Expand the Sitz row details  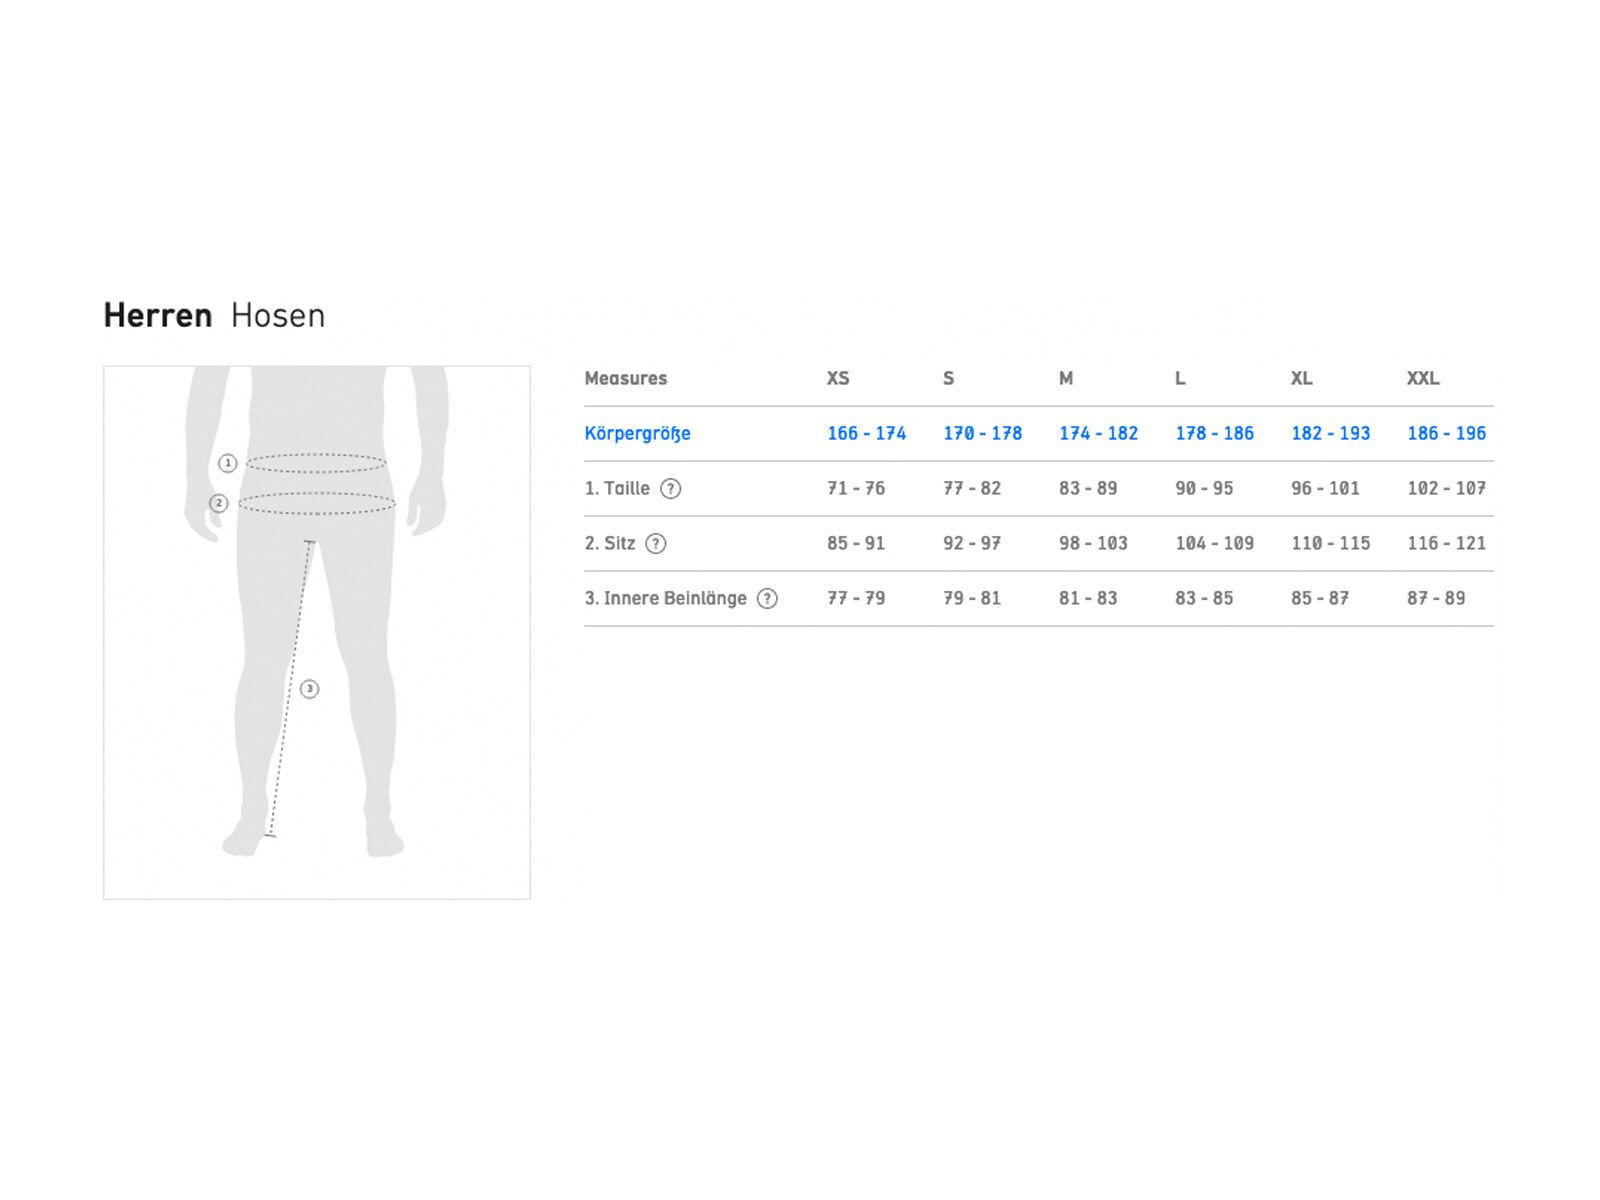pyautogui.click(x=608, y=543)
